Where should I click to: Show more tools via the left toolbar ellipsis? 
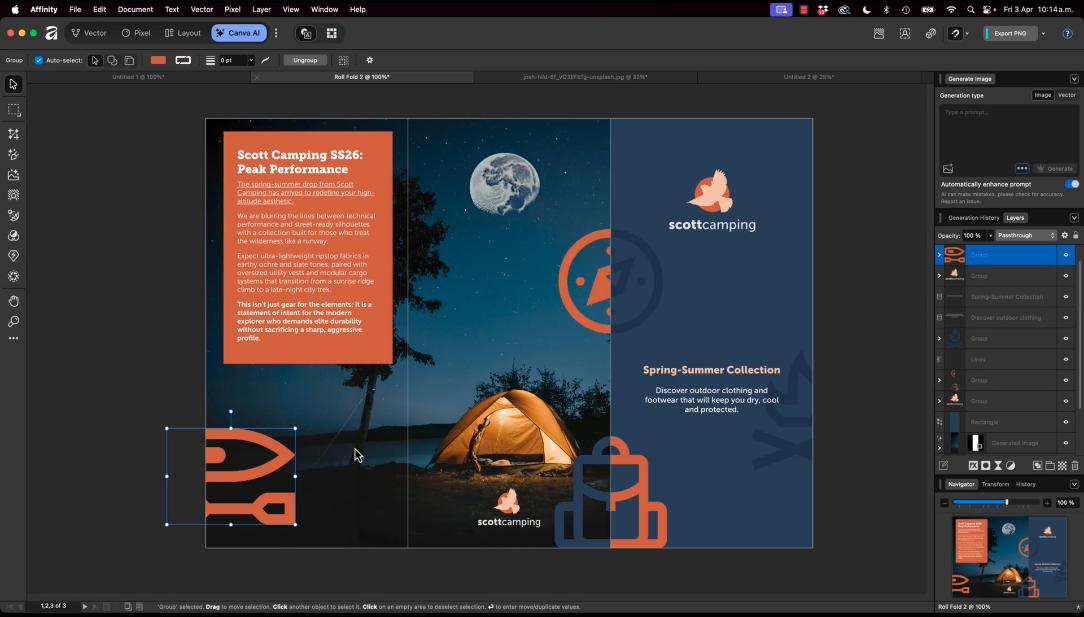coord(13,338)
